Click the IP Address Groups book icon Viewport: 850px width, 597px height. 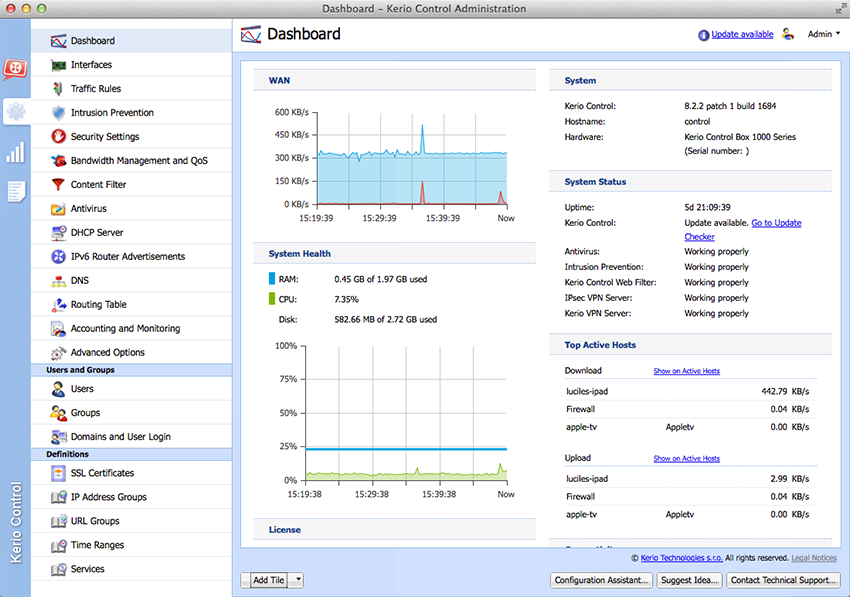58,497
